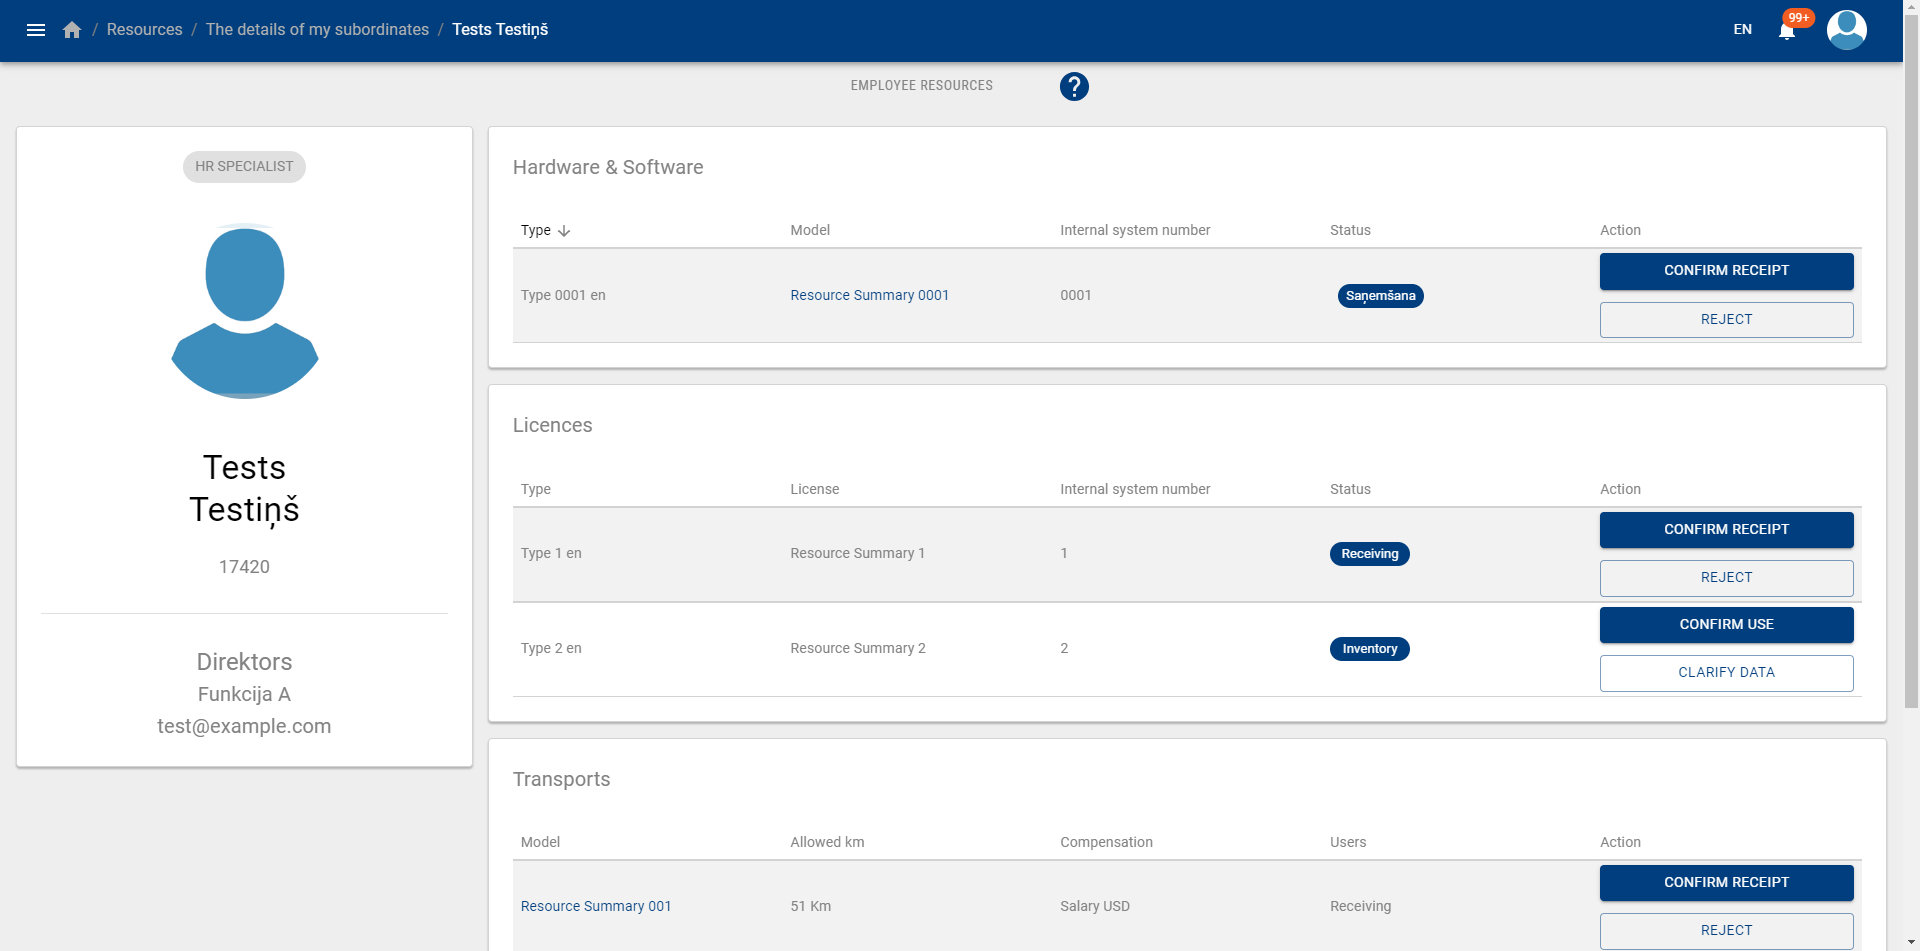Reject the Type 1 en licence
1920x951 pixels.
1726,578
